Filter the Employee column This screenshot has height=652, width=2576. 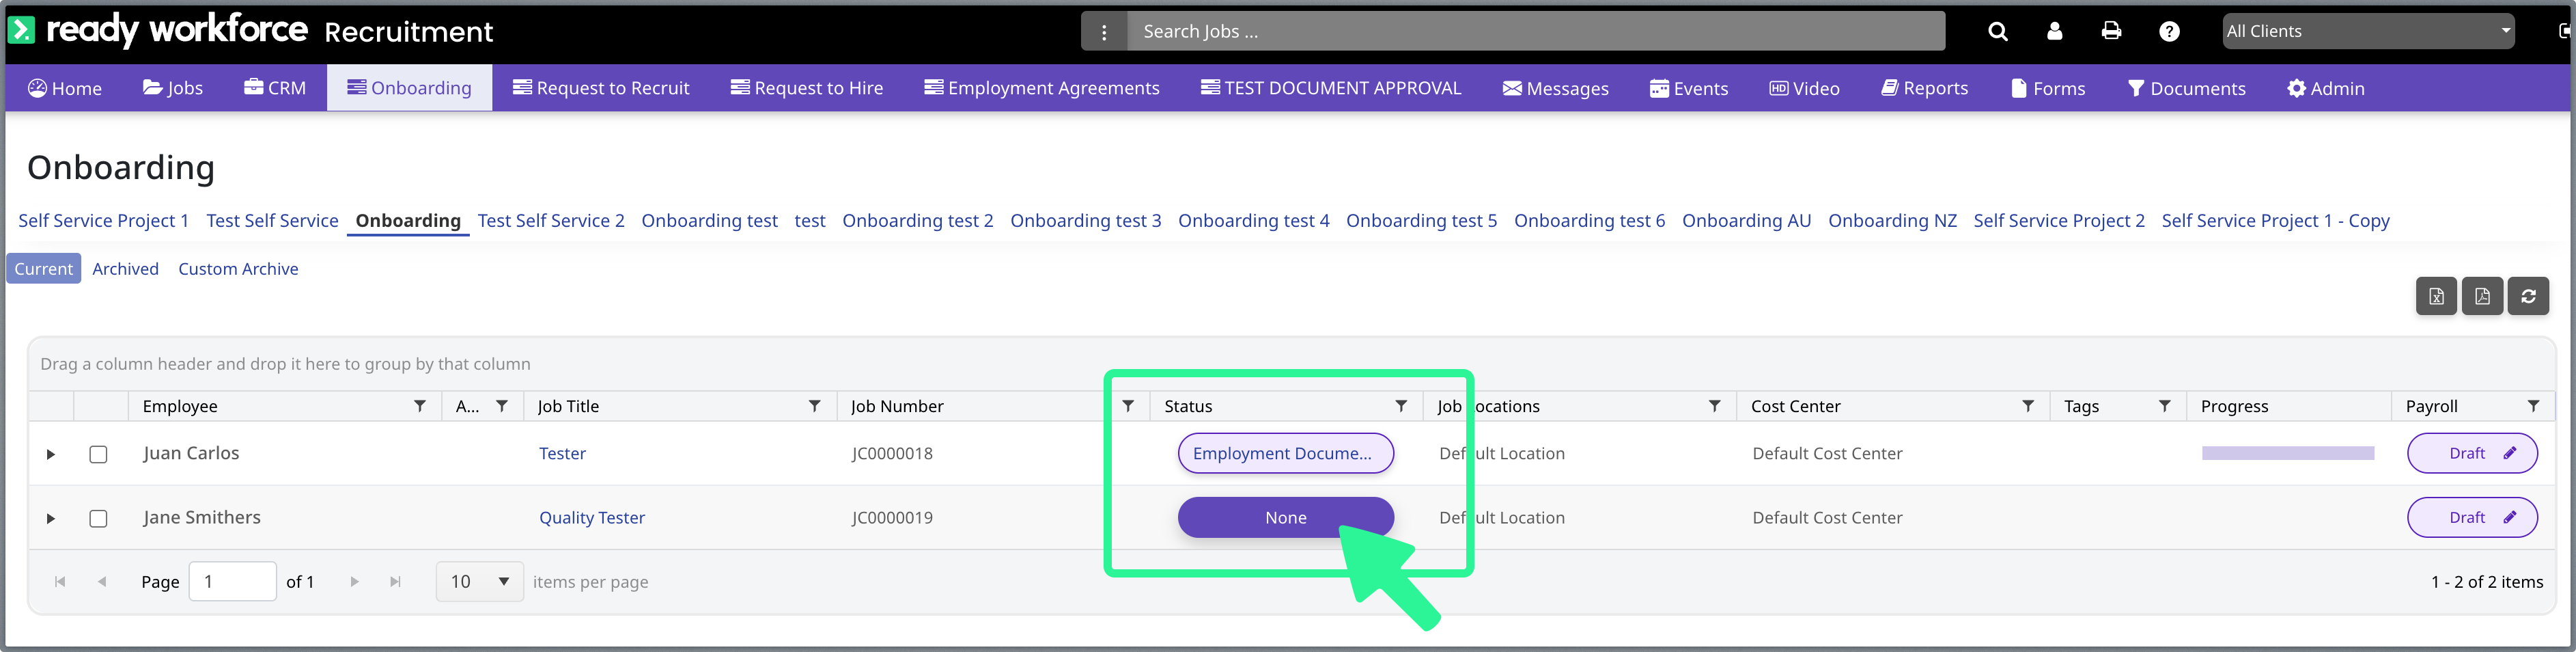click(420, 406)
